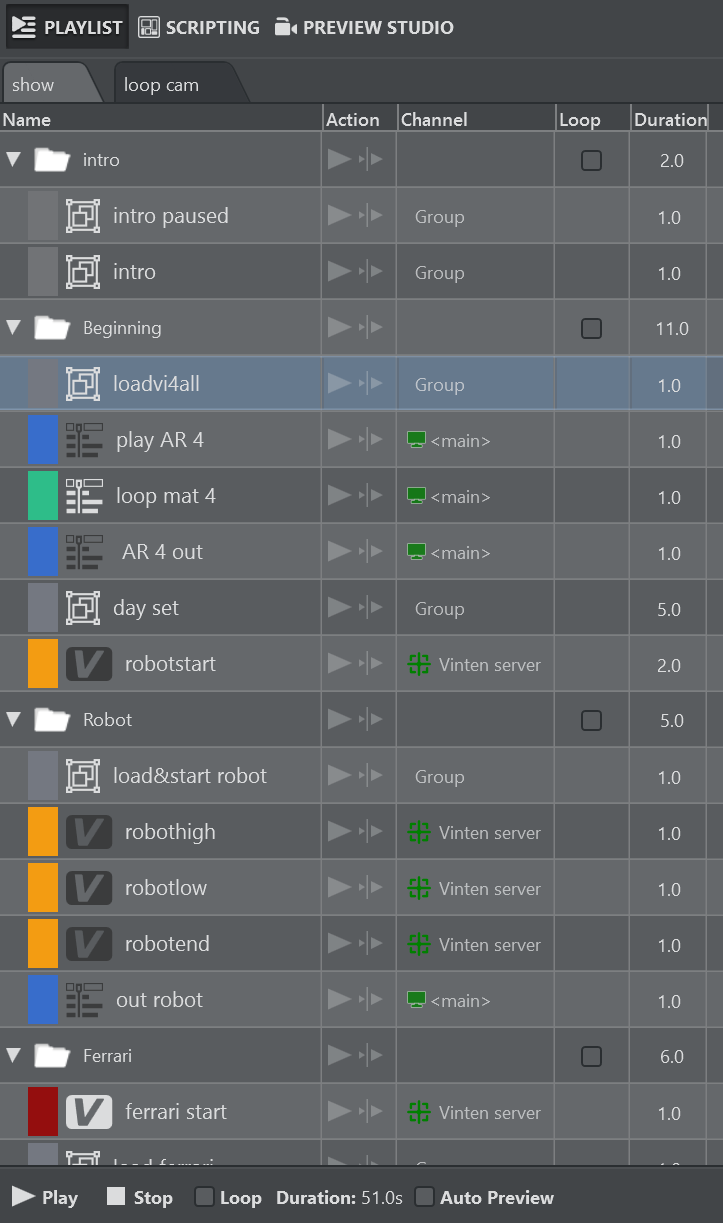
Task: Click the Vinten icon beside ferrari start
Action: [x=89, y=1112]
